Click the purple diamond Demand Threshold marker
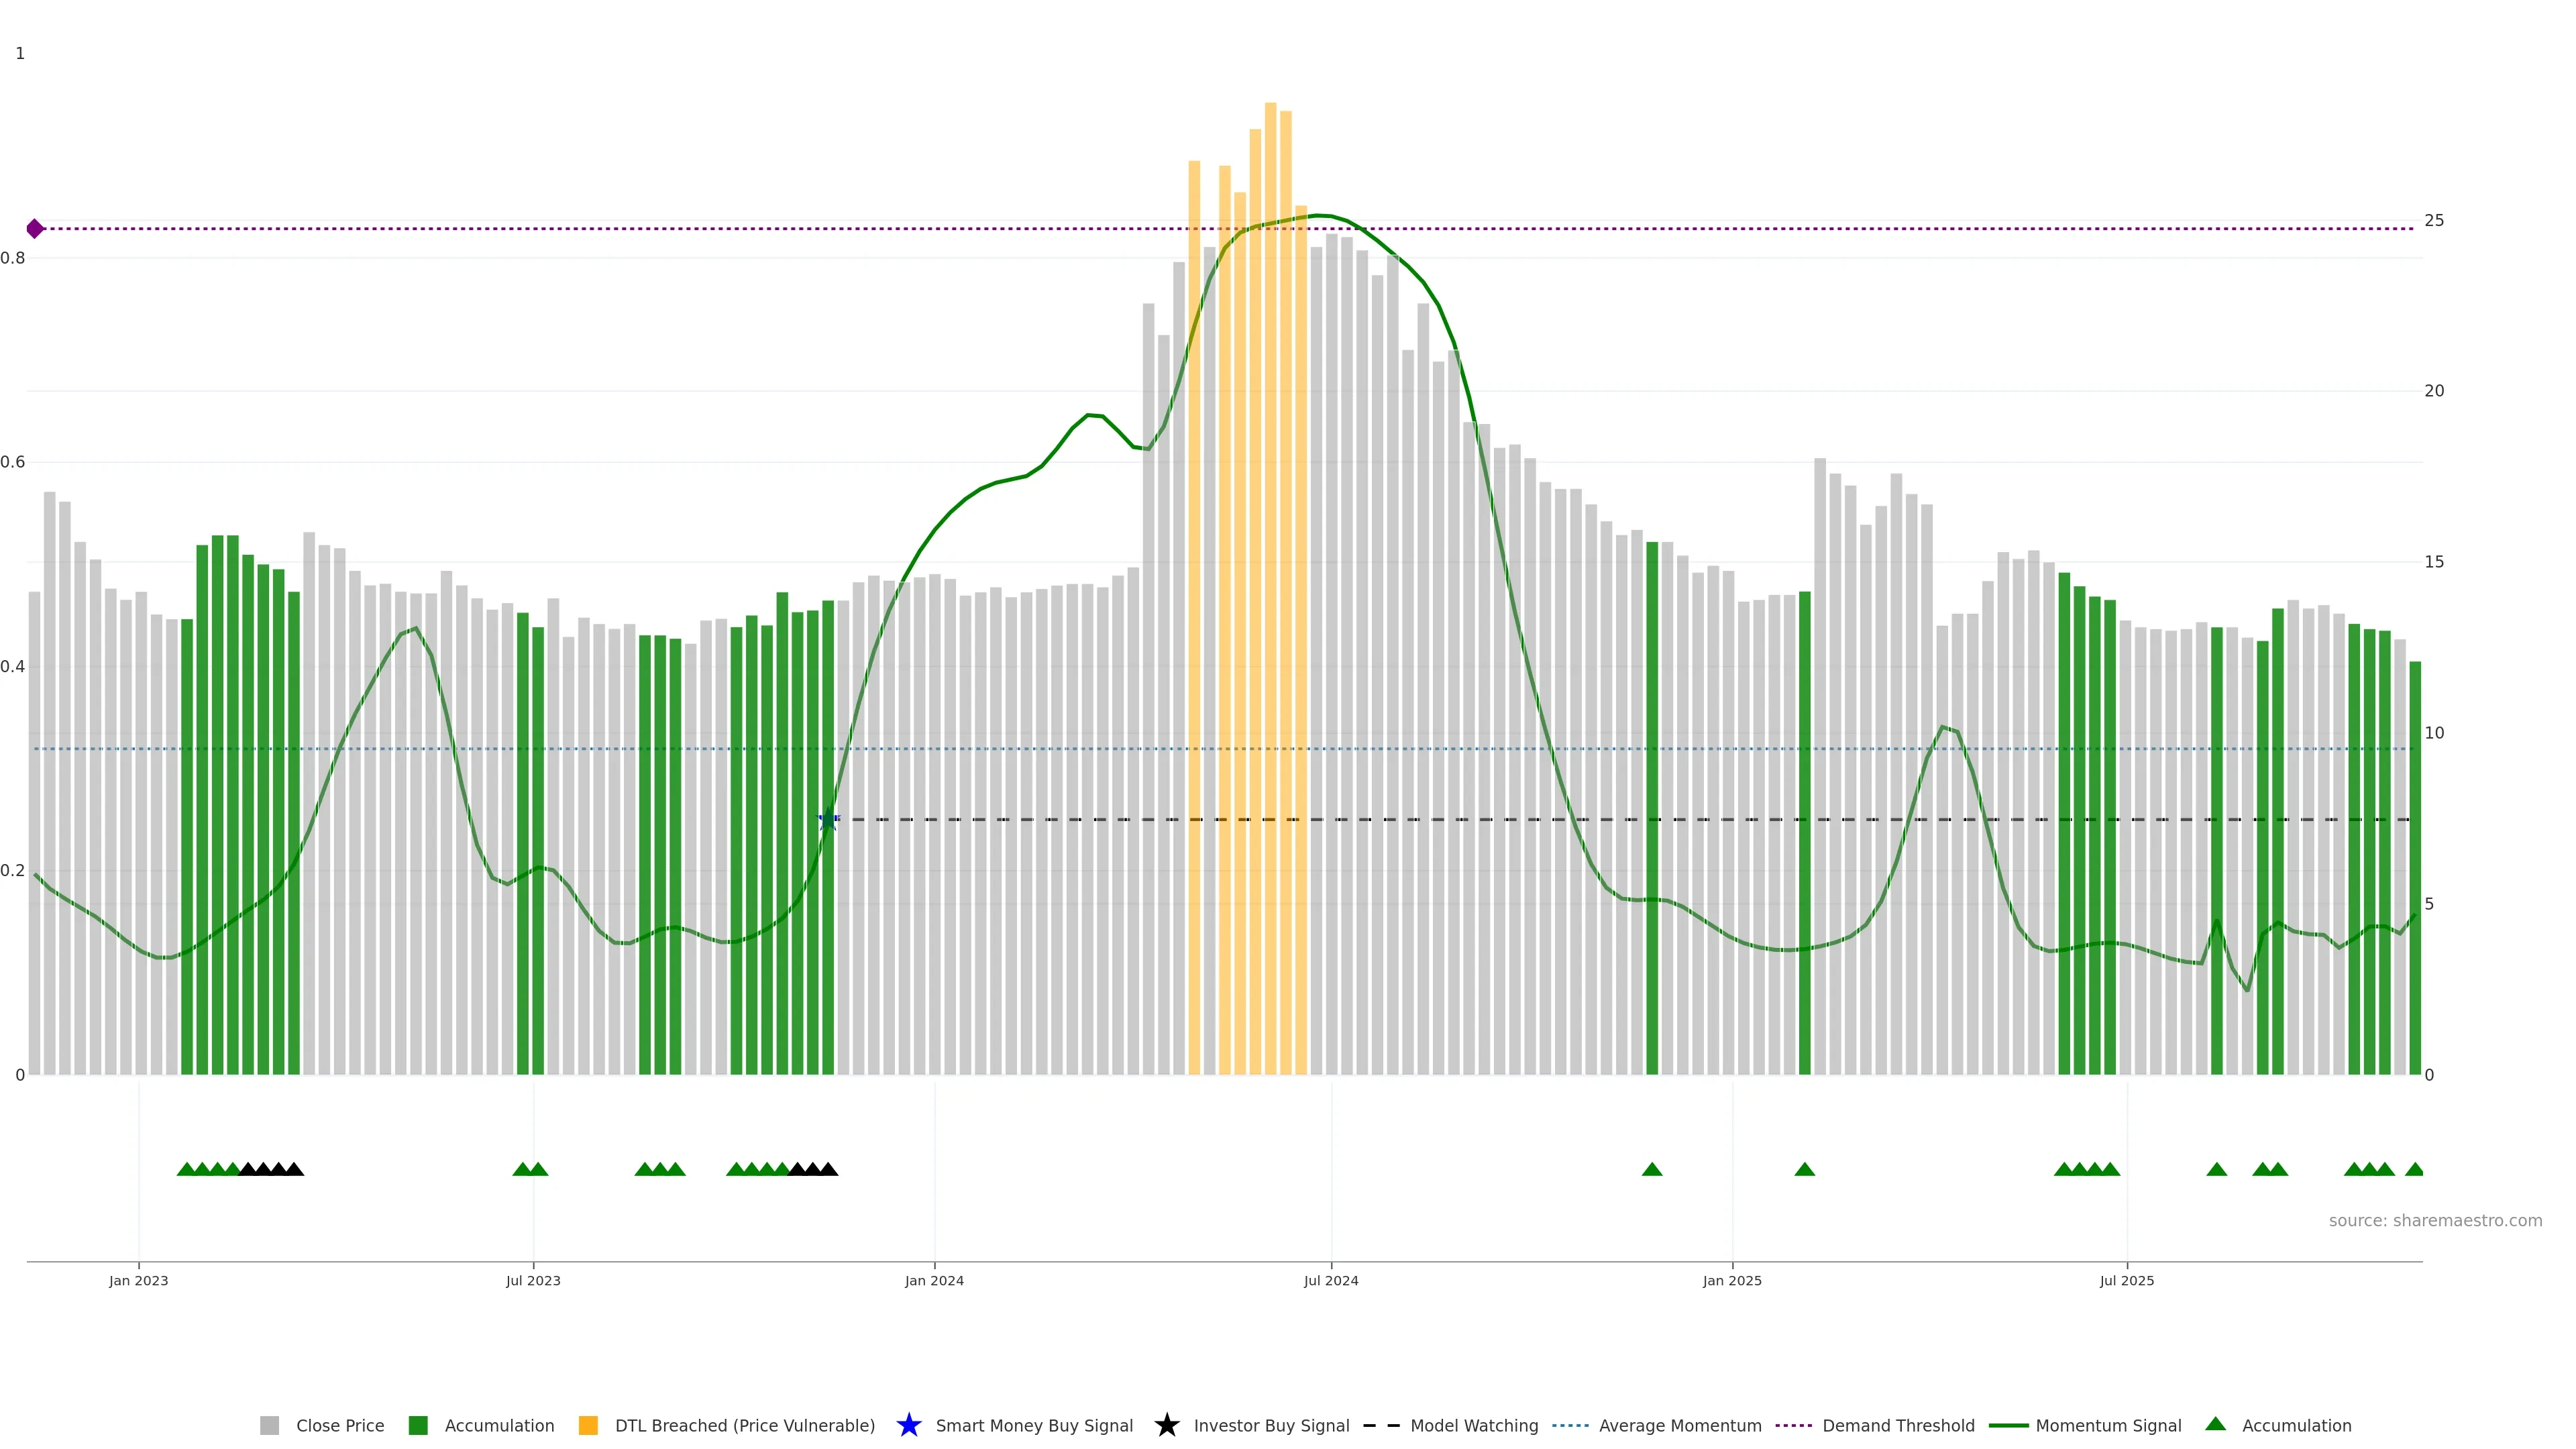 point(35,229)
